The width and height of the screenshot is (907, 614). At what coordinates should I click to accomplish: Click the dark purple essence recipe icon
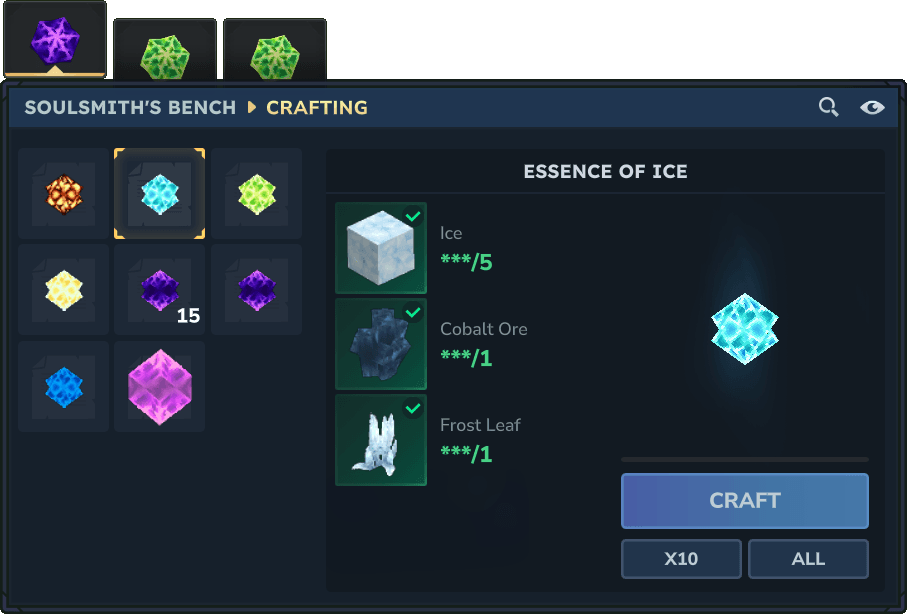256,289
